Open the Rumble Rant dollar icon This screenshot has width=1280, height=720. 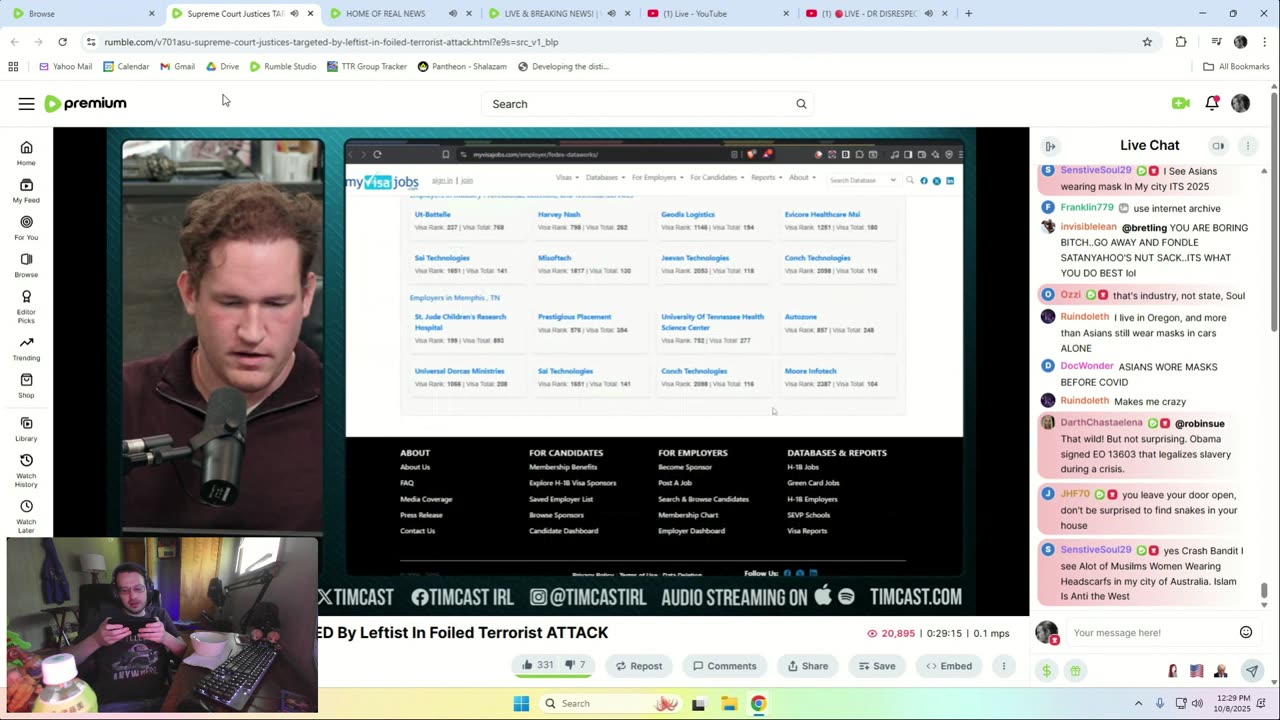pyautogui.click(x=1046, y=671)
